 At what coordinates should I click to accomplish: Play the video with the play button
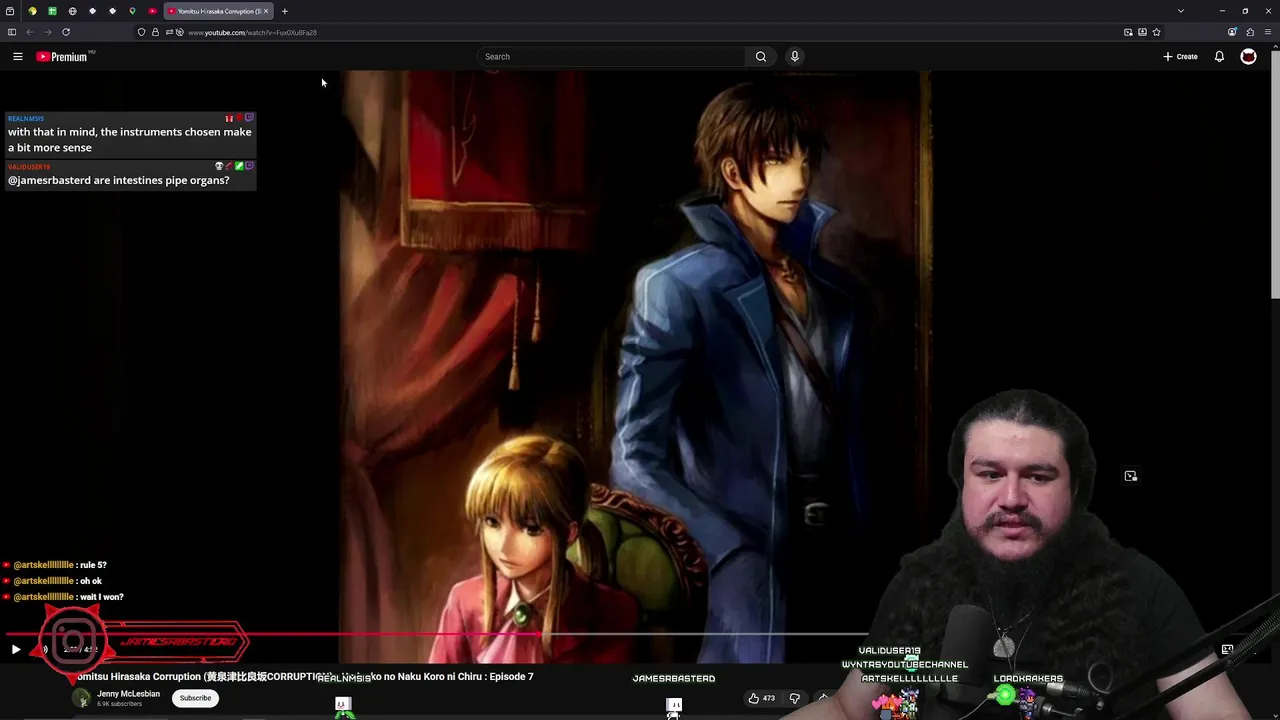click(x=16, y=650)
